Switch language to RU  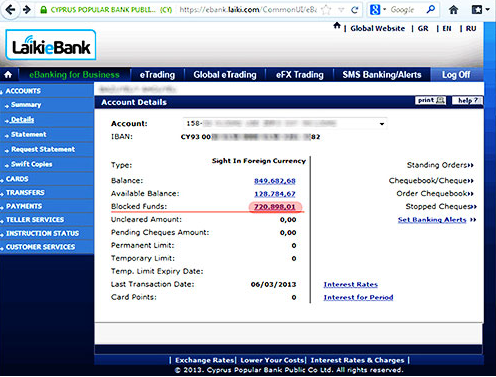[471, 29]
